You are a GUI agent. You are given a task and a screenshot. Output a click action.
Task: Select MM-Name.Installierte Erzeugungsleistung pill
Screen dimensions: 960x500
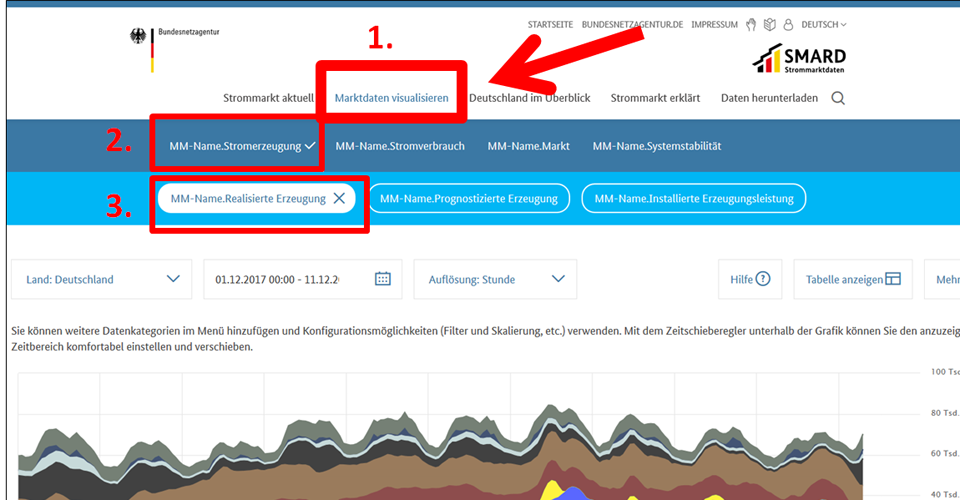click(694, 198)
